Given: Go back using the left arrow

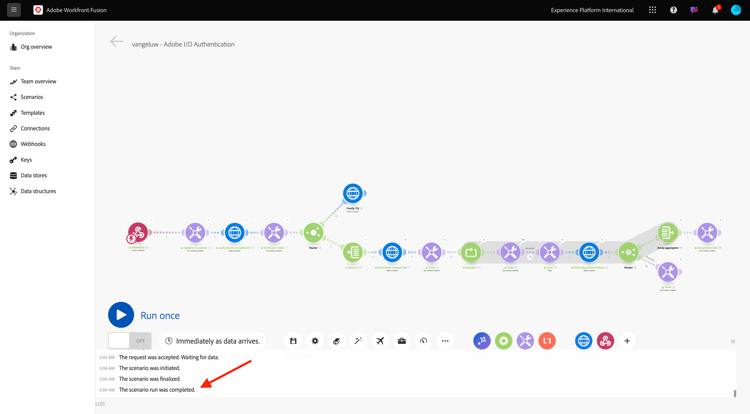Looking at the screenshot, I should click(x=117, y=42).
